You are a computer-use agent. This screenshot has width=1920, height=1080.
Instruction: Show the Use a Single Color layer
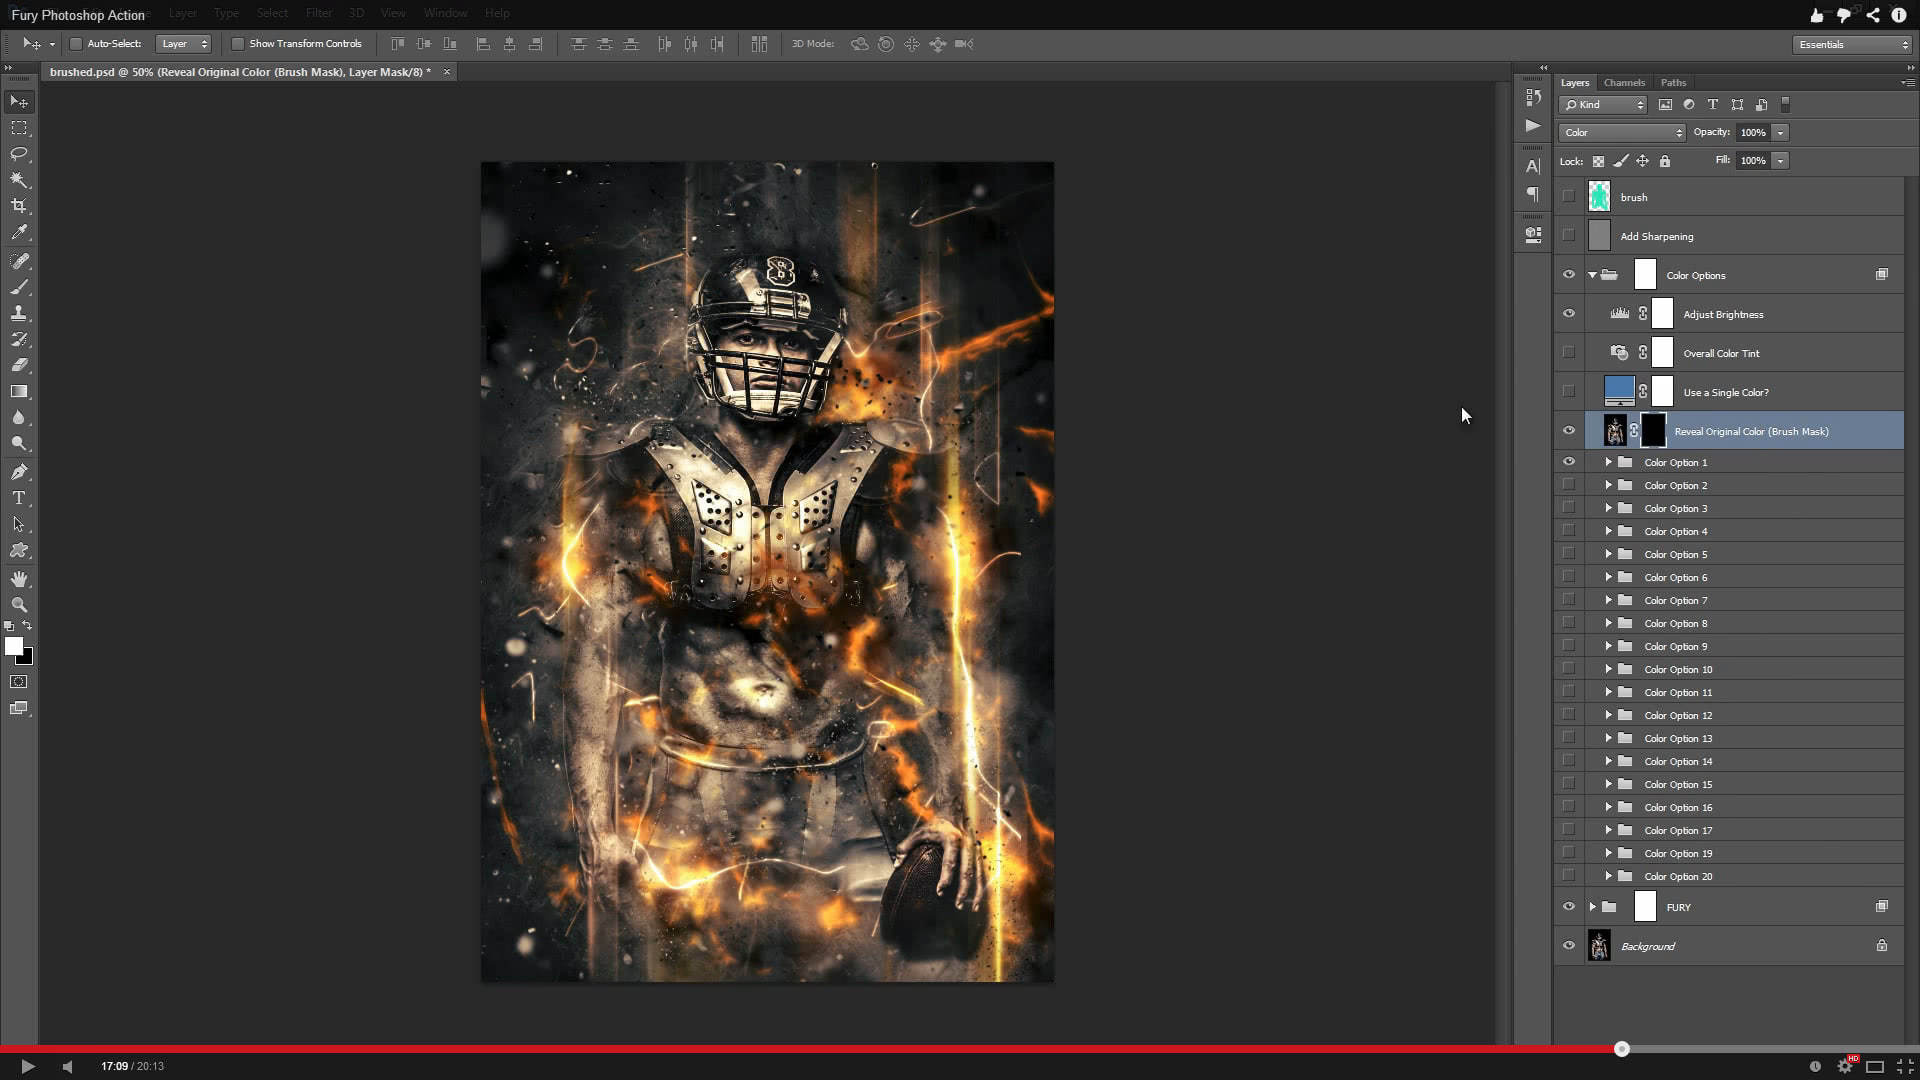(1568, 392)
